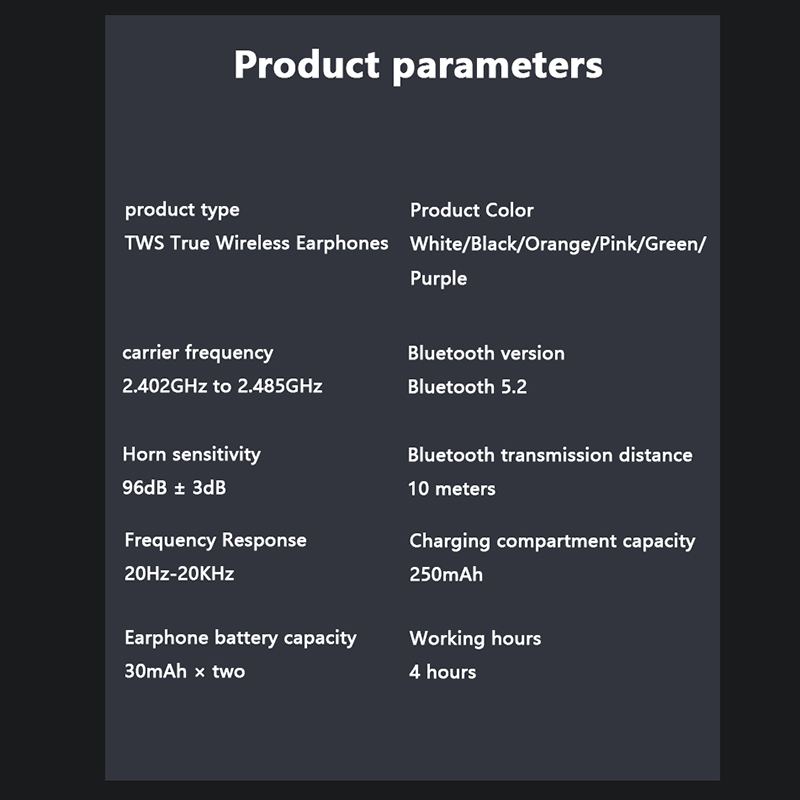
Task: Select the Bluetooth 5.2 value
Action: pyautogui.click(x=467, y=387)
